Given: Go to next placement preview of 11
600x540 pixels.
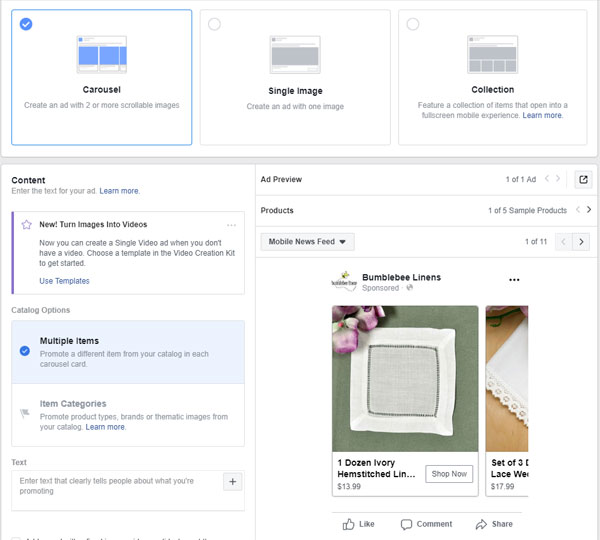Looking at the screenshot, I should click(581, 241).
